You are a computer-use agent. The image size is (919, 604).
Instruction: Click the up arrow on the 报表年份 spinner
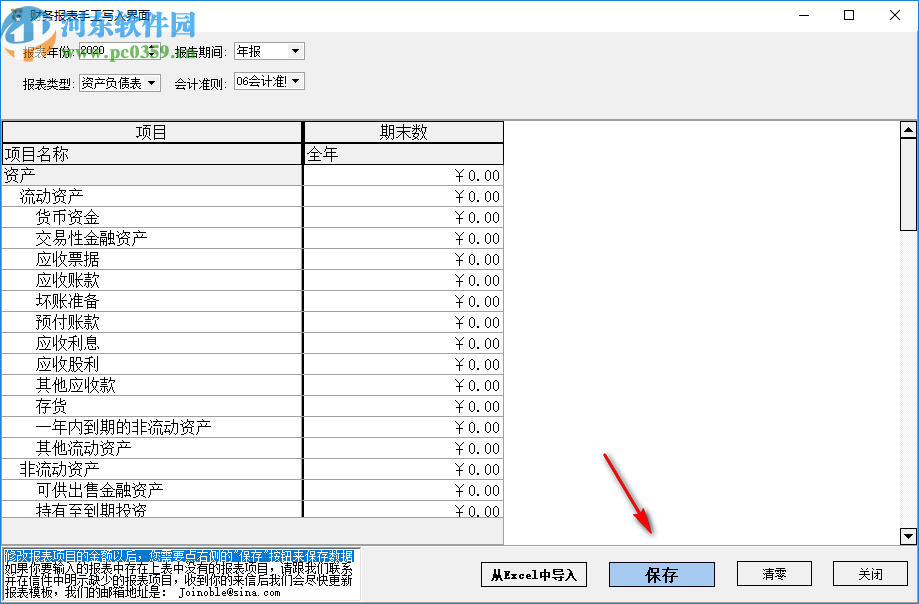point(150,47)
